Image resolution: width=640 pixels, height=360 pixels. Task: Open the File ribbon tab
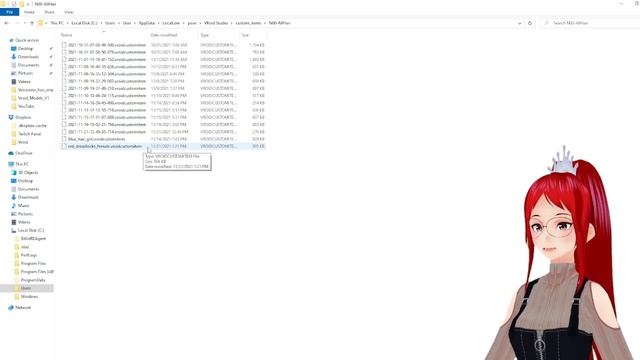coord(9,12)
